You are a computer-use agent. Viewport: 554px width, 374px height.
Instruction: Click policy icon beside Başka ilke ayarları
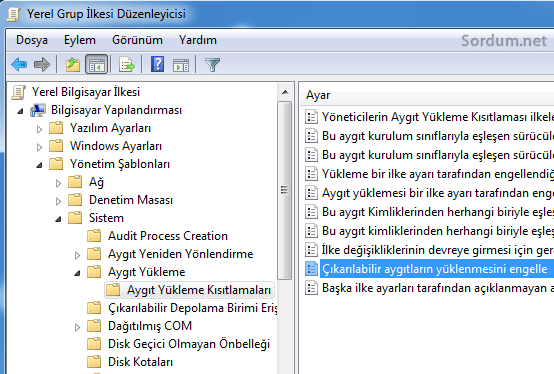click(311, 288)
